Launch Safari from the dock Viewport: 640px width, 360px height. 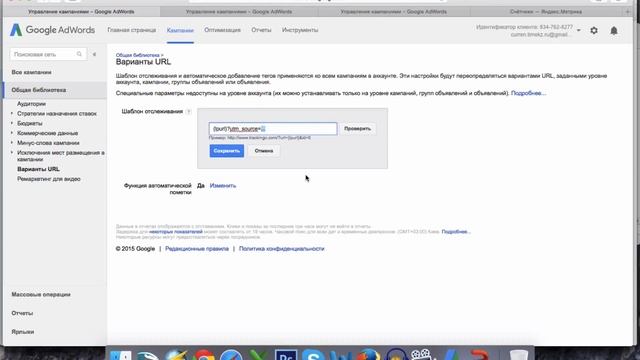click(x=231, y=356)
